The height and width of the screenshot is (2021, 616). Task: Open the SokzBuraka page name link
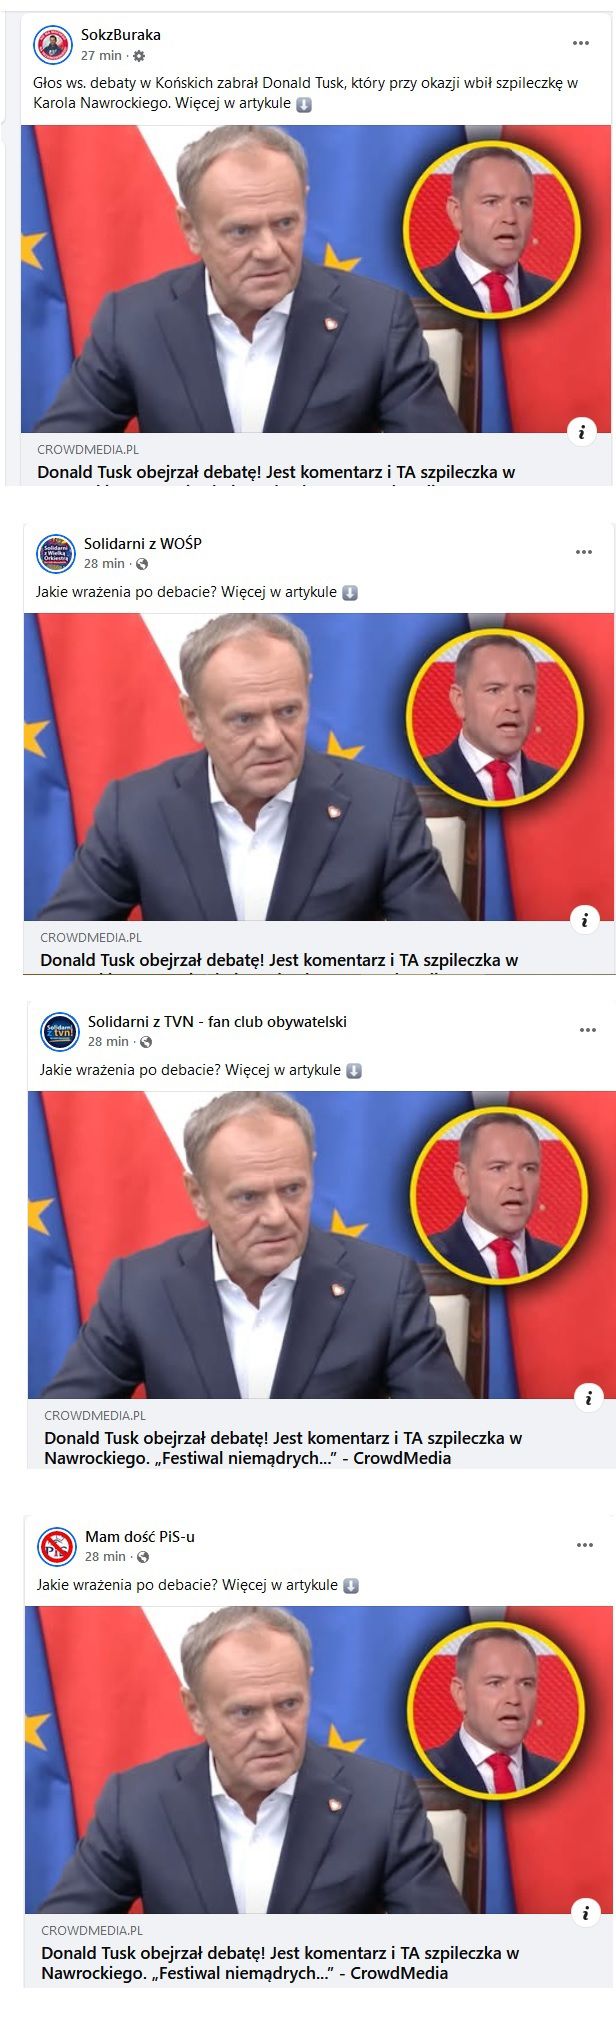tap(121, 35)
